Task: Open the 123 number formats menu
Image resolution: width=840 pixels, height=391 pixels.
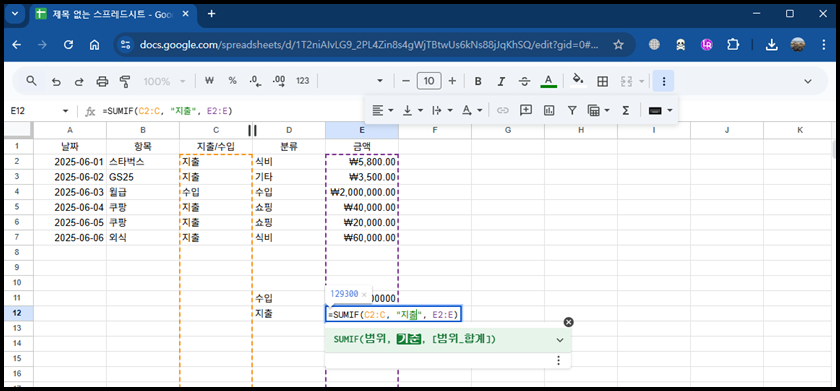Action: pyautogui.click(x=303, y=81)
